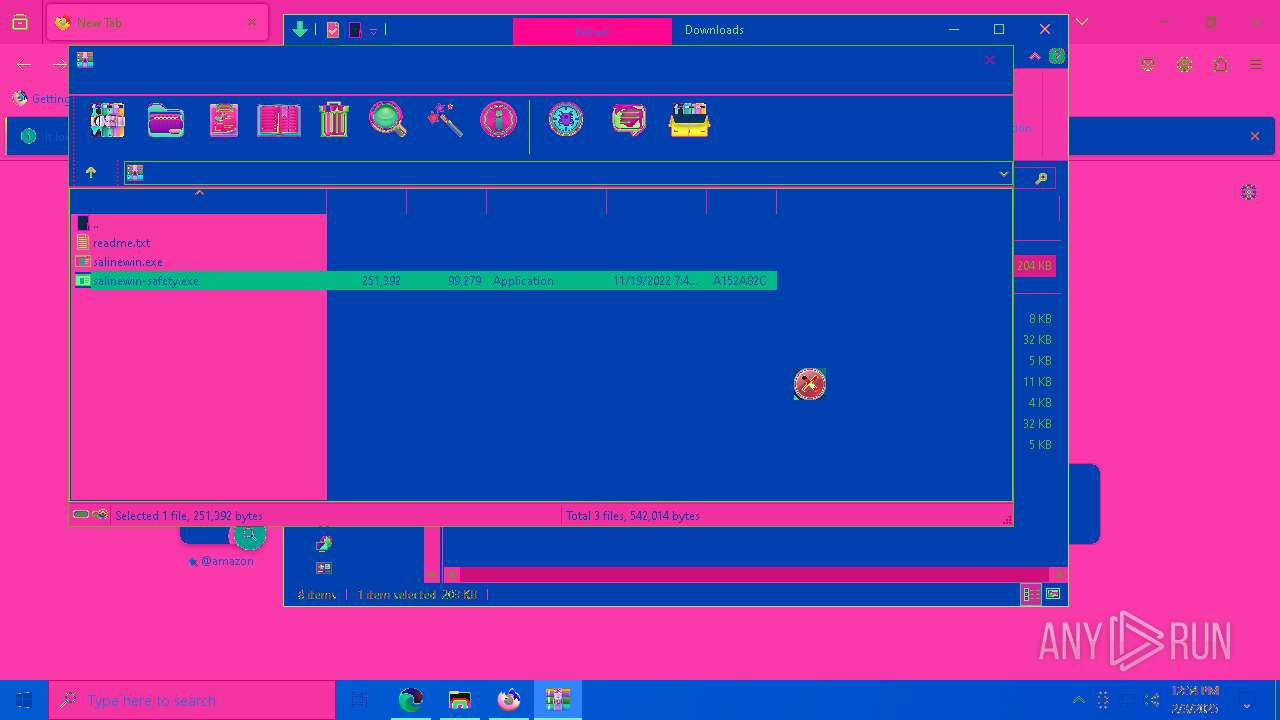The width and height of the screenshot is (1280, 720).
Task: Close the New Tab browser tab
Action: [252, 22]
